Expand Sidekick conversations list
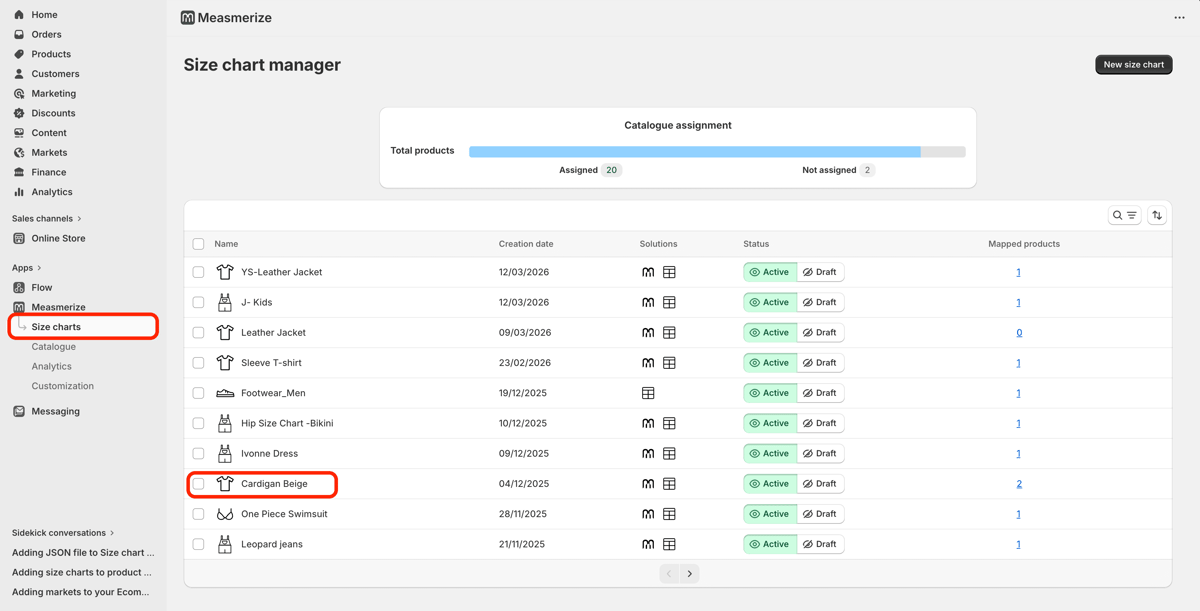The image size is (1200, 611). click(x=112, y=533)
